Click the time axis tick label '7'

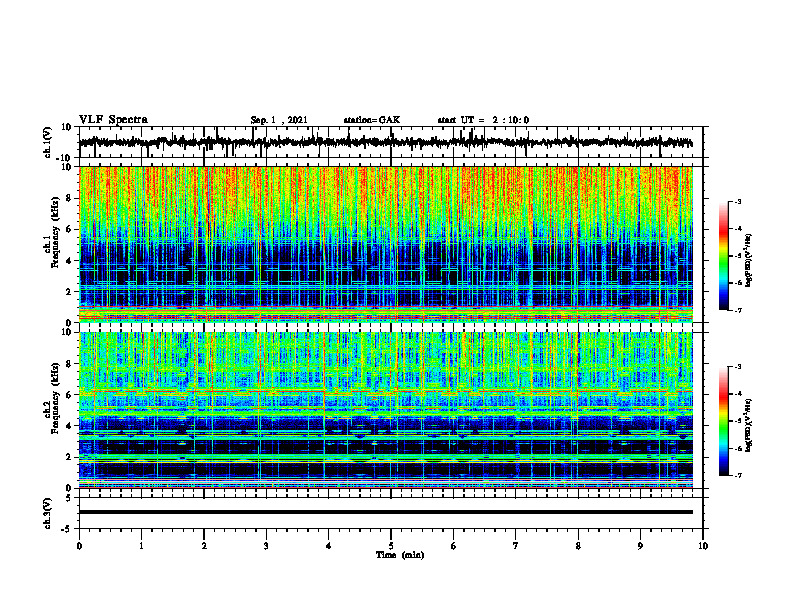[516, 546]
